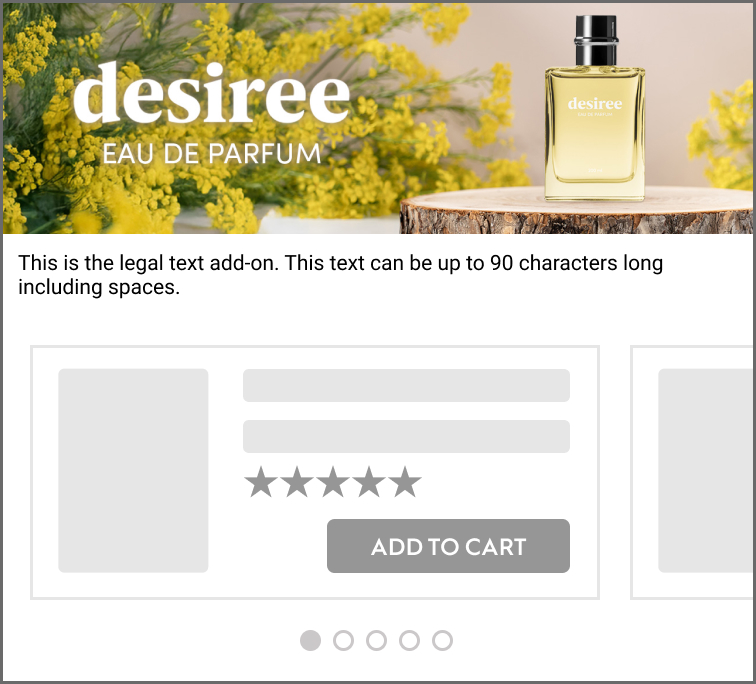Select the second carousel pagination dot
The width and height of the screenshot is (756, 684).
343,640
